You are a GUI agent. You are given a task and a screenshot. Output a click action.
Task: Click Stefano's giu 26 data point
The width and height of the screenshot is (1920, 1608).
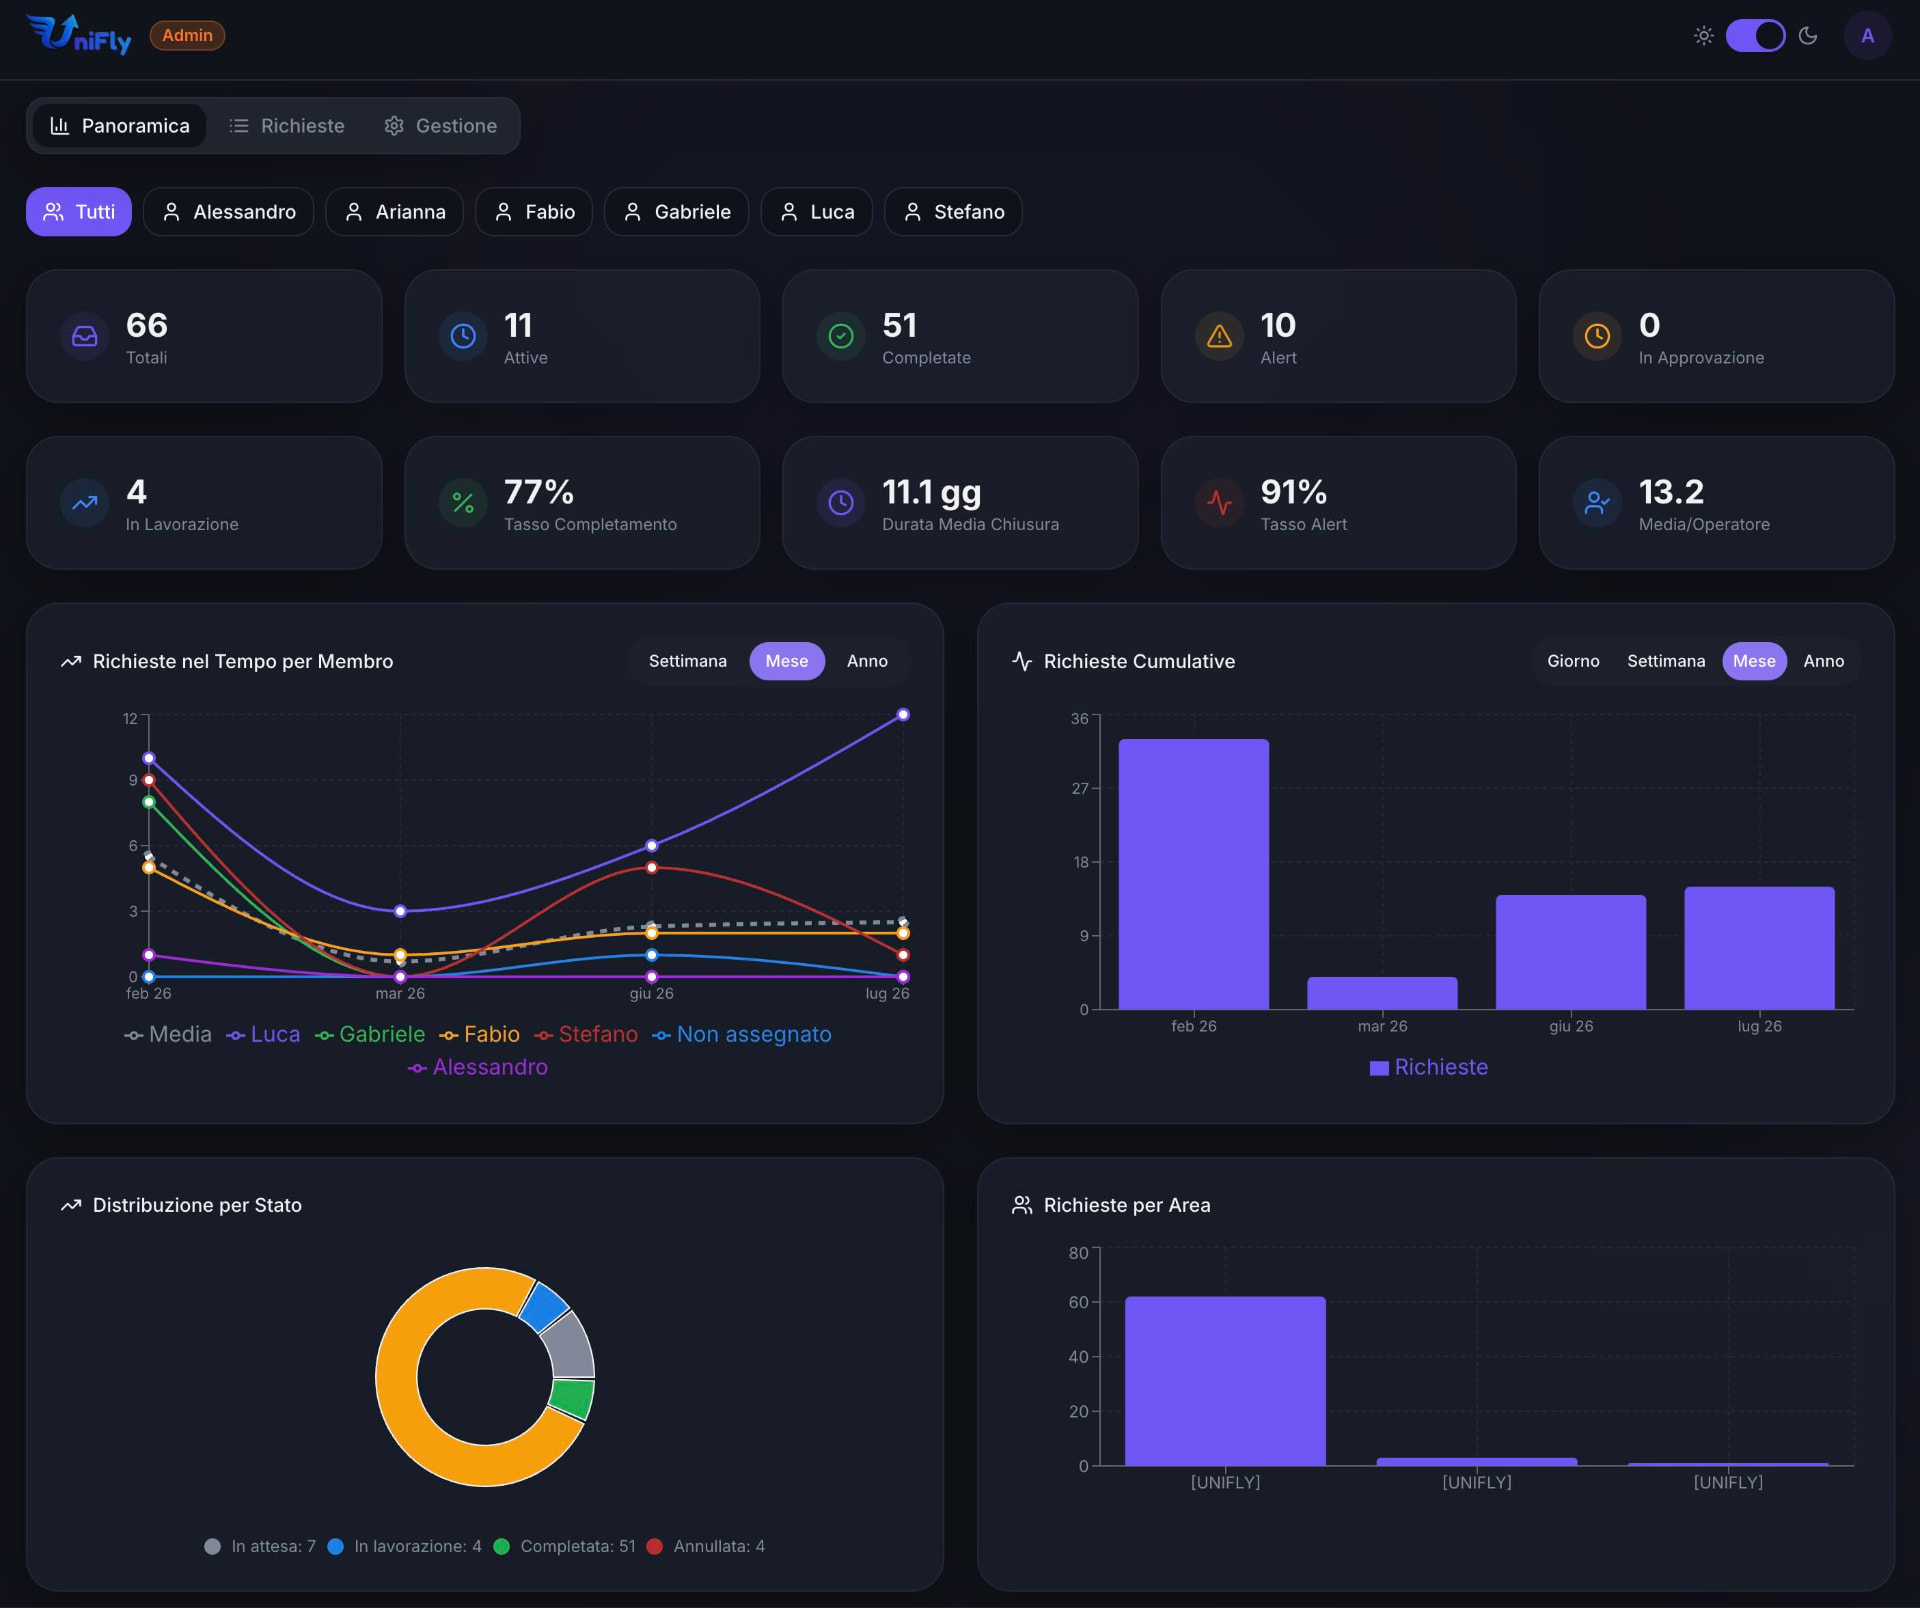(652, 867)
